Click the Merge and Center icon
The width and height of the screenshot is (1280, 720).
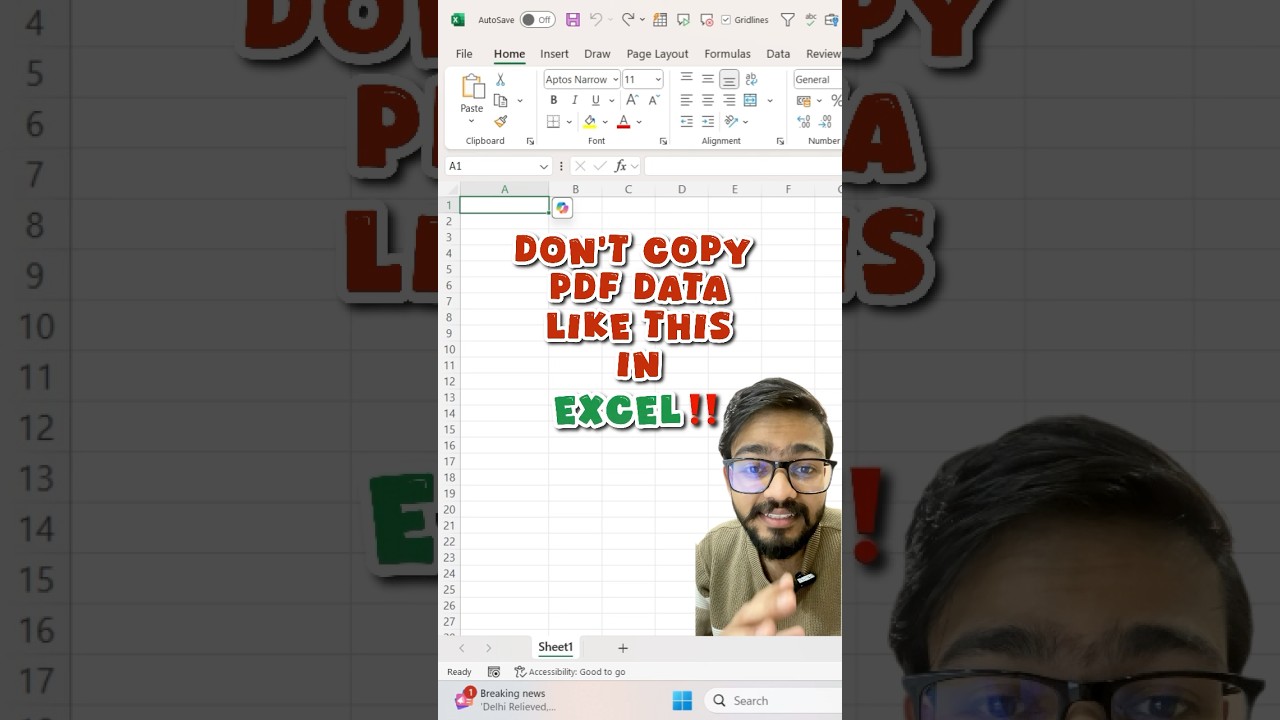pyautogui.click(x=751, y=100)
